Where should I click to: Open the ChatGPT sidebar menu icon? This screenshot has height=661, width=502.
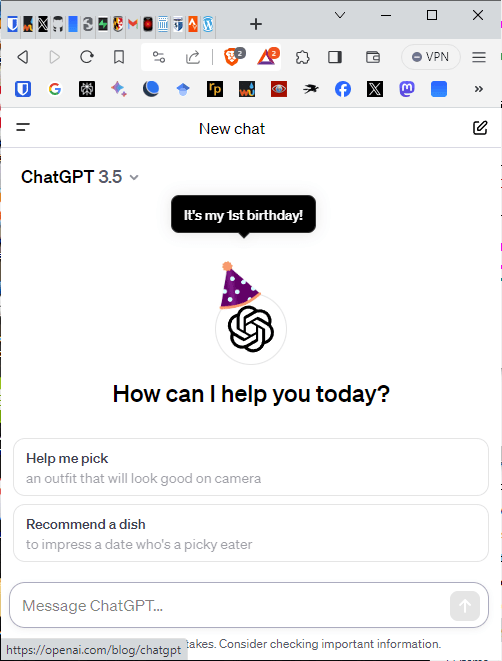[23, 127]
